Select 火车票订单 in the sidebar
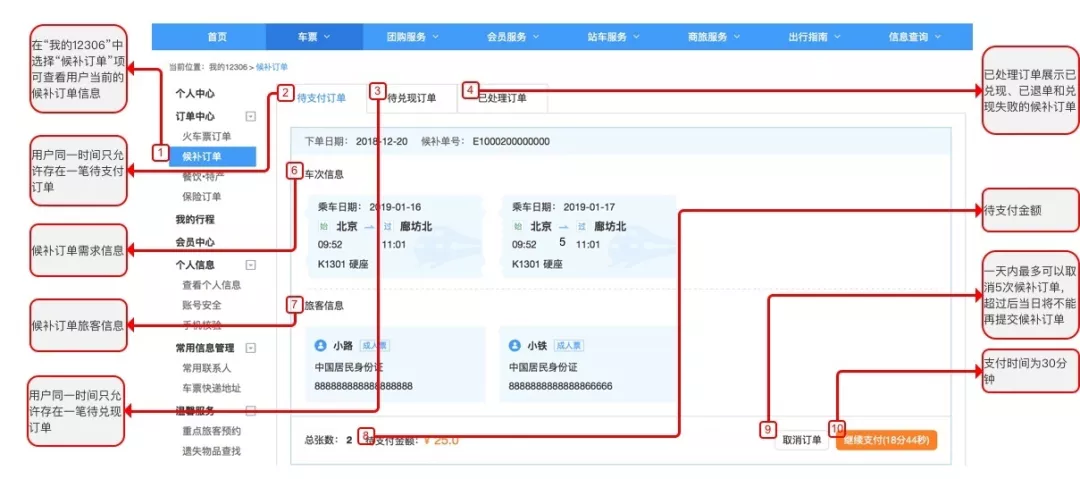The height and width of the screenshot is (479, 1080). 206,136
